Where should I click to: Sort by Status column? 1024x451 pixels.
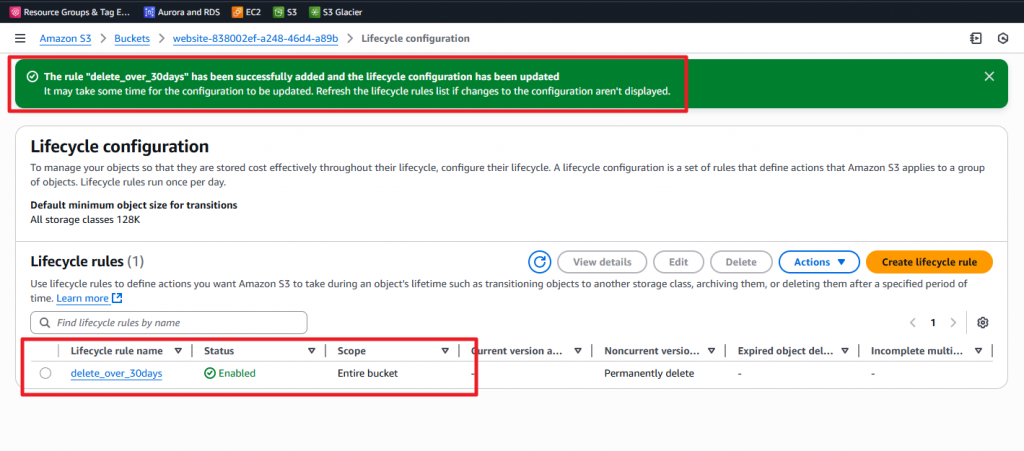tap(312, 351)
